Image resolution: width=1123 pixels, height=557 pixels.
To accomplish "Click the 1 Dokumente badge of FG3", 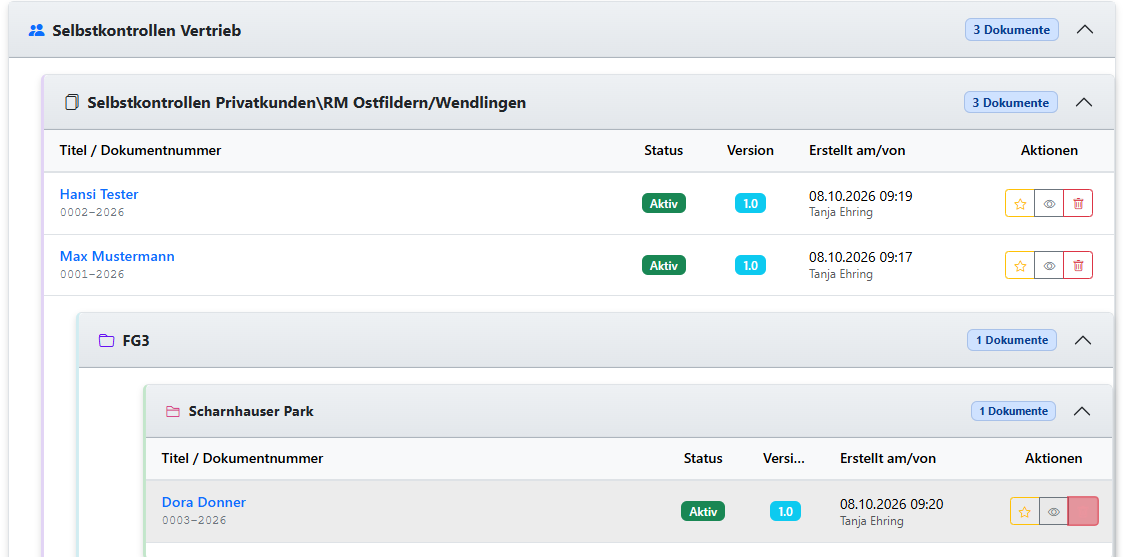I will (x=1012, y=340).
